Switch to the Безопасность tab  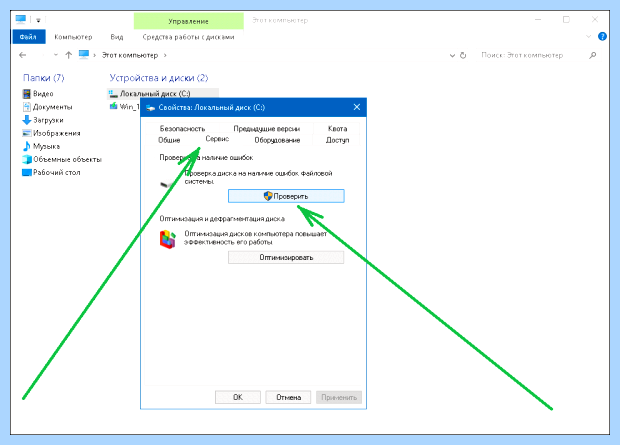[182, 129]
